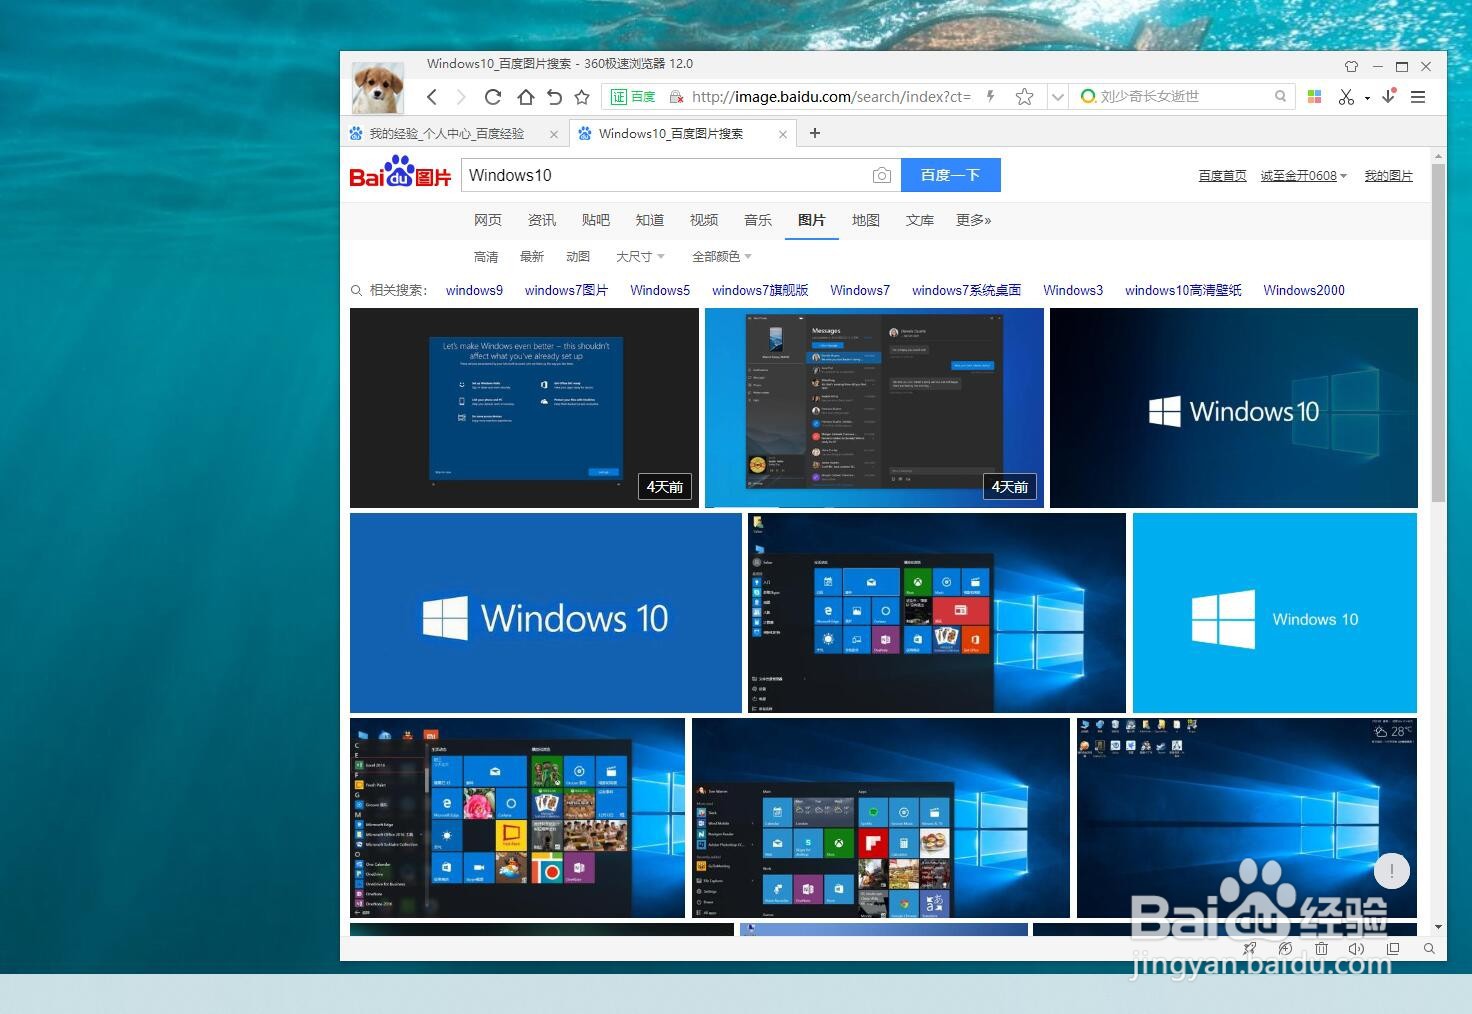Expand the screenshot tool dropdown arrow
The width and height of the screenshot is (1472, 1014).
(1367, 98)
